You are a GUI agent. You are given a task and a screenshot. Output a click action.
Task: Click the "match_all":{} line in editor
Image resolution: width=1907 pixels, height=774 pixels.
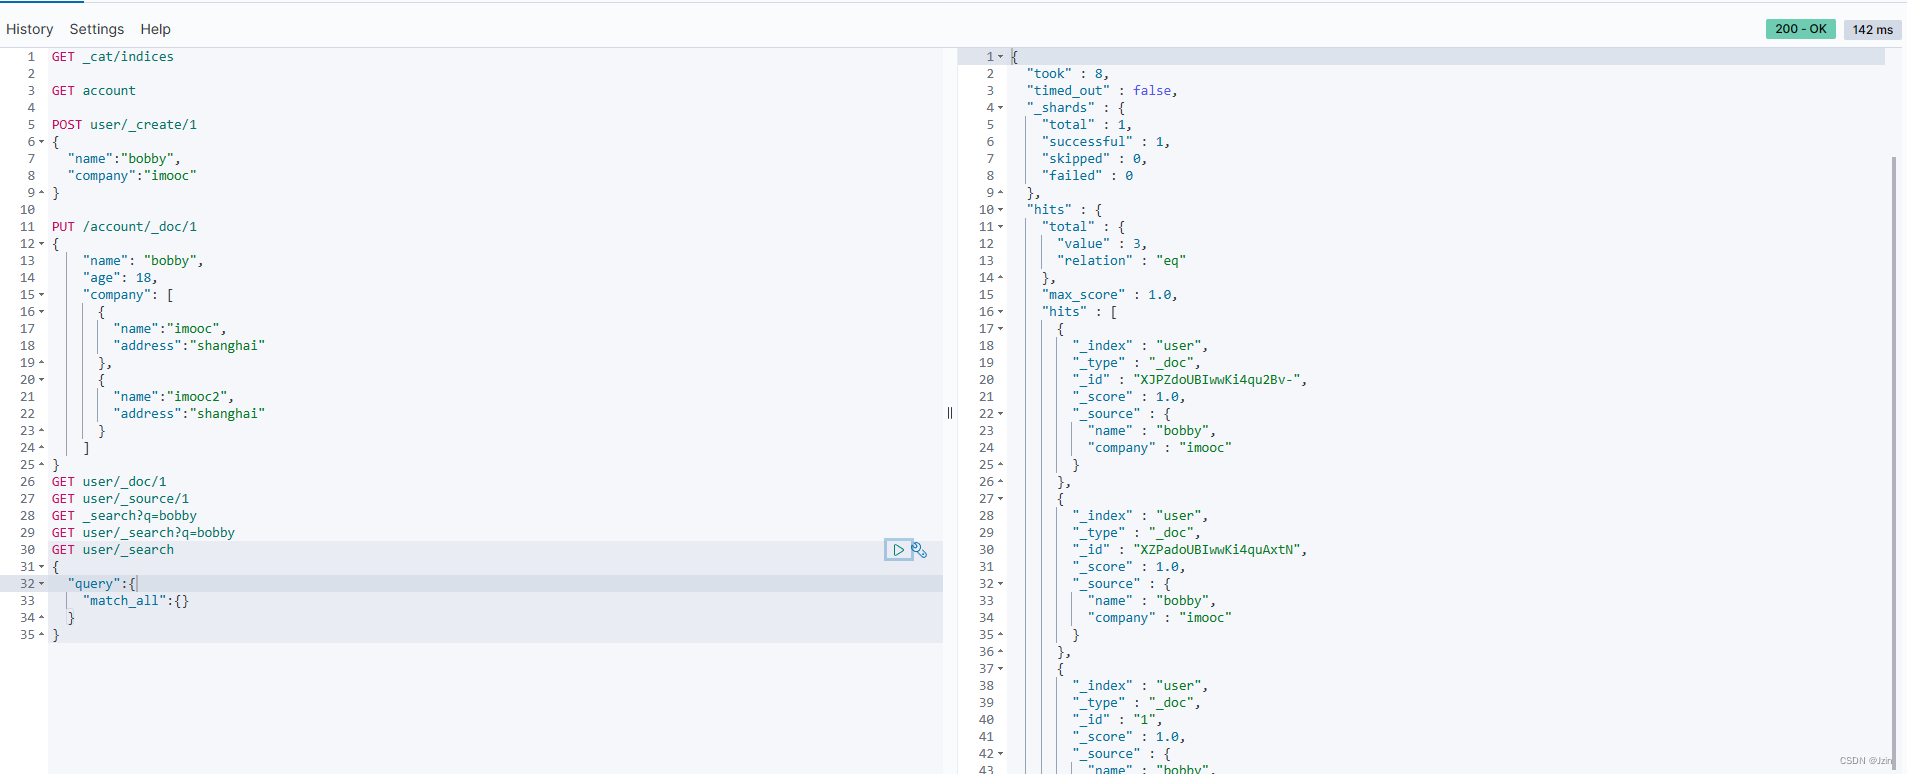(136, 601)
